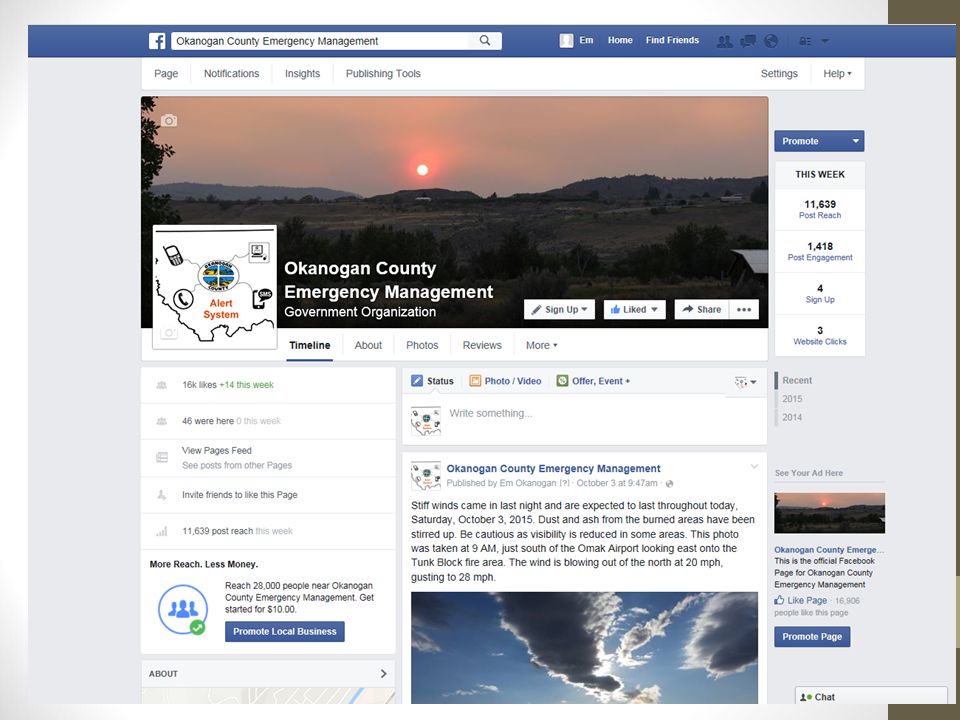This screenshot has width=960, height=720.
Task: Open the Sign Up dropdown button
Action: (x=560, y=309)
